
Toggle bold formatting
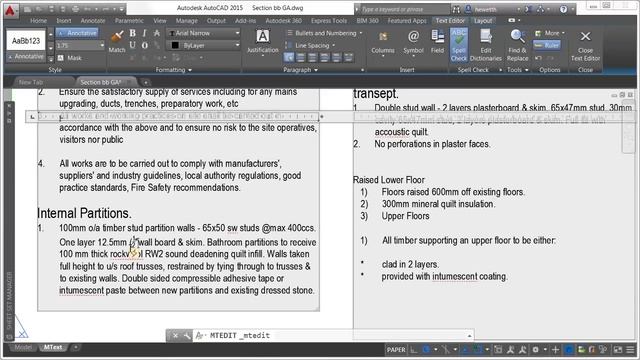133,33
